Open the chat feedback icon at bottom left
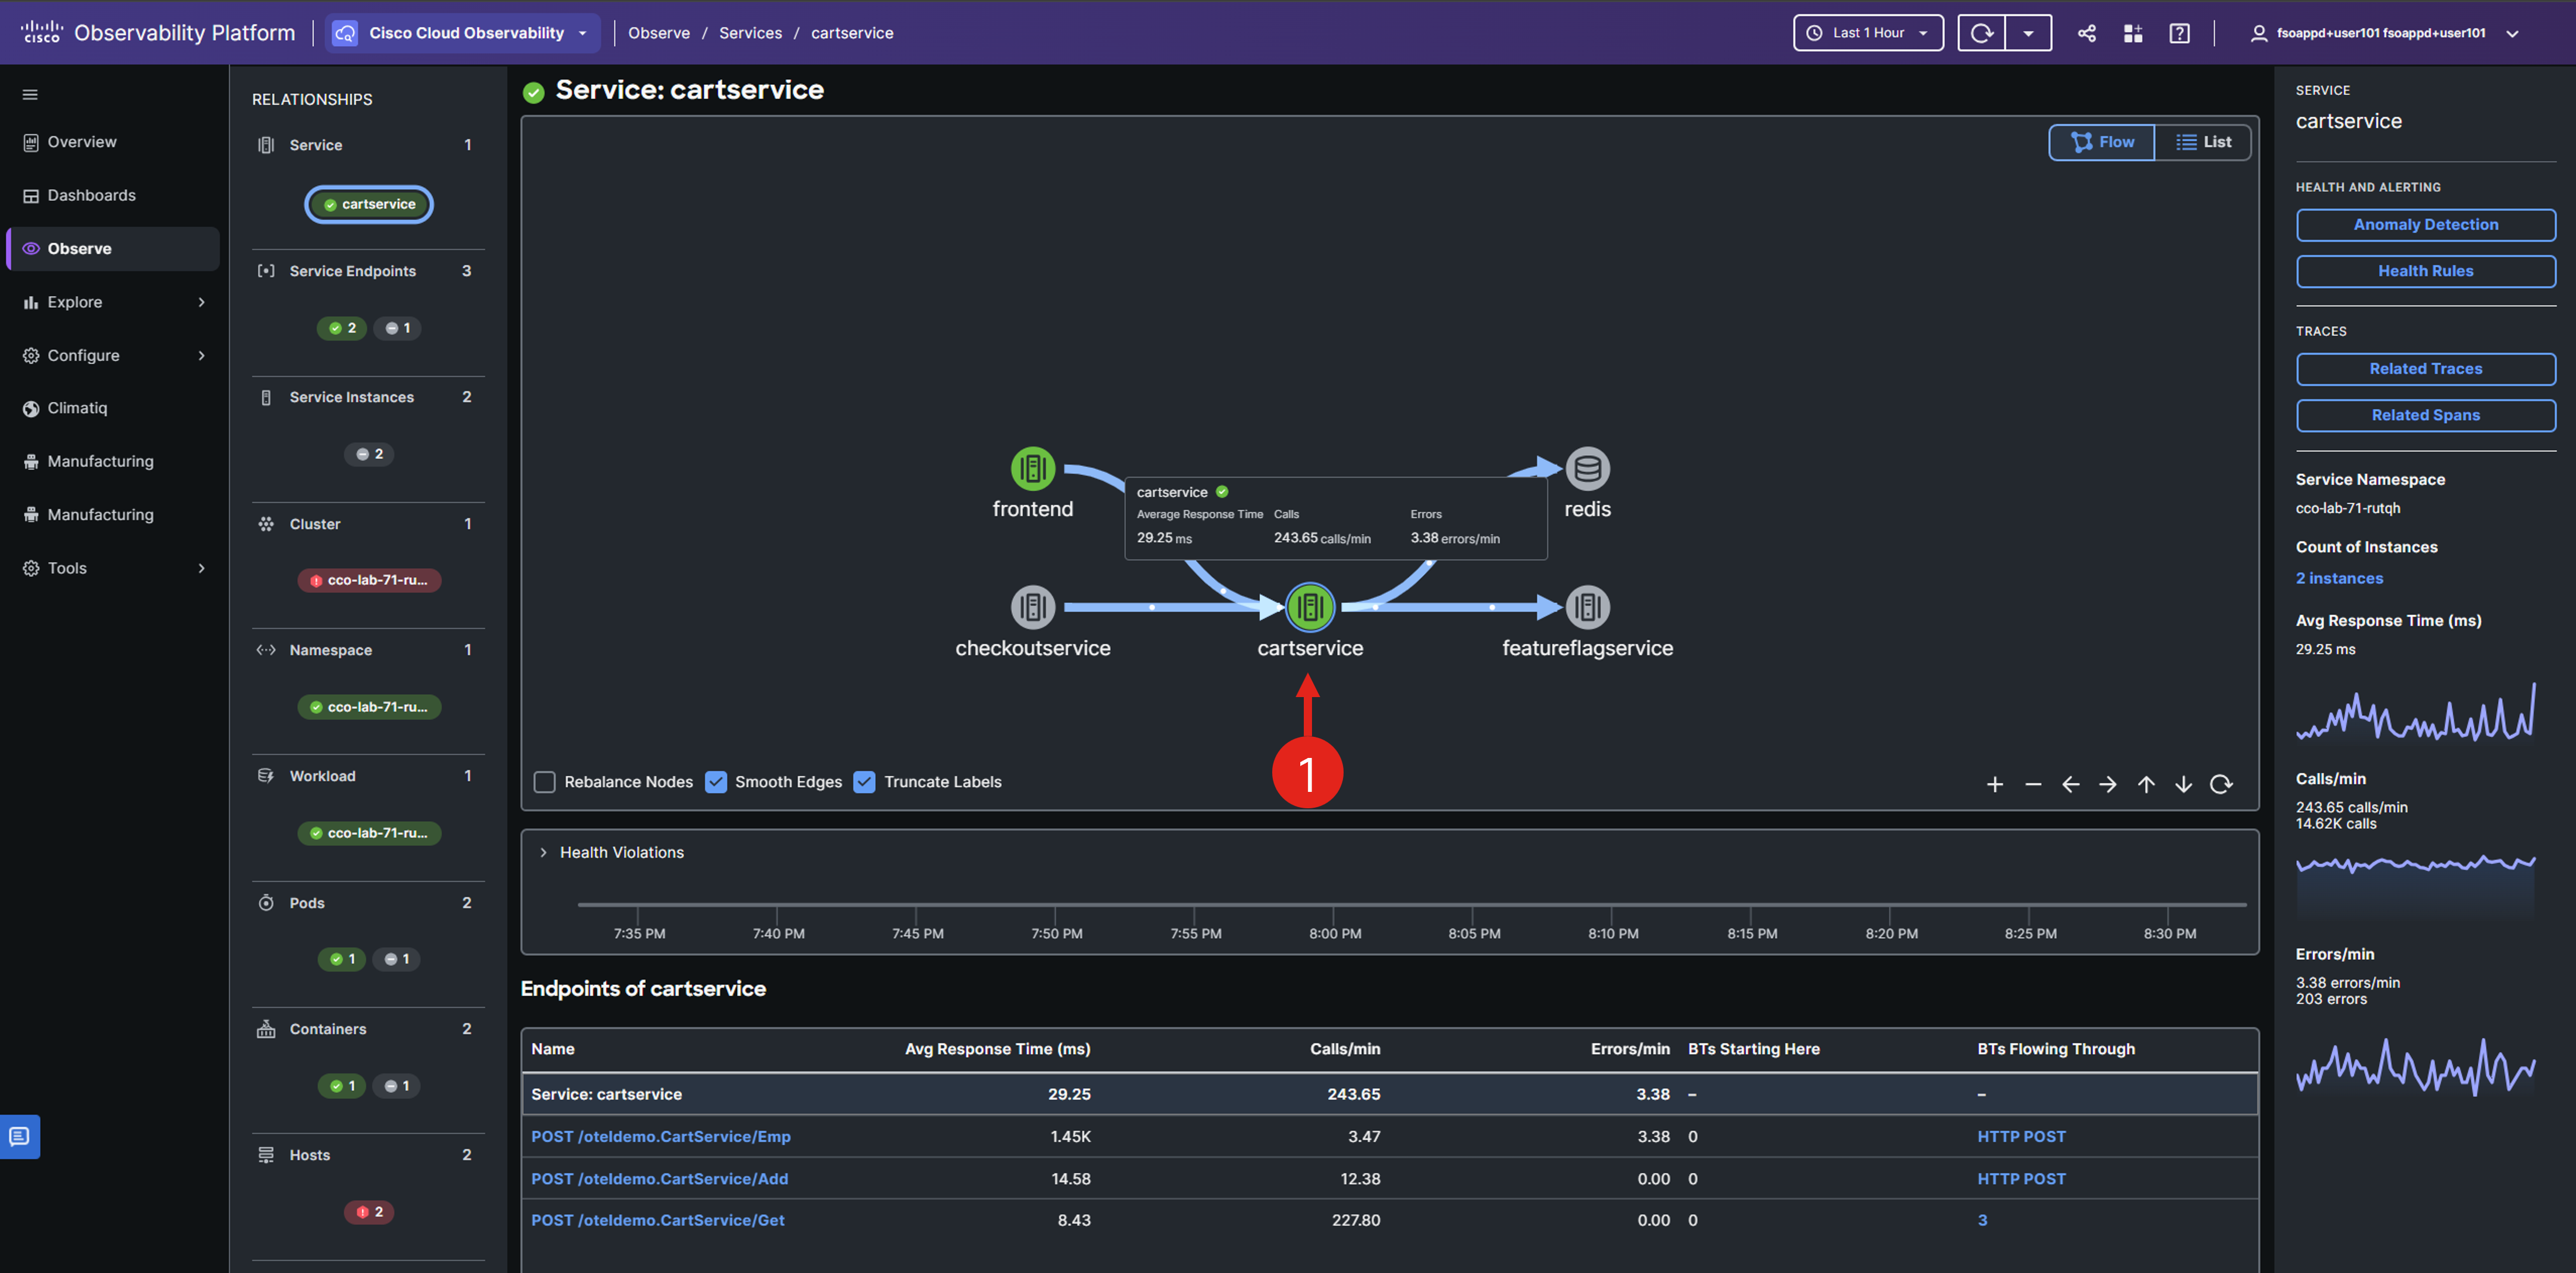 [20, 1136]
